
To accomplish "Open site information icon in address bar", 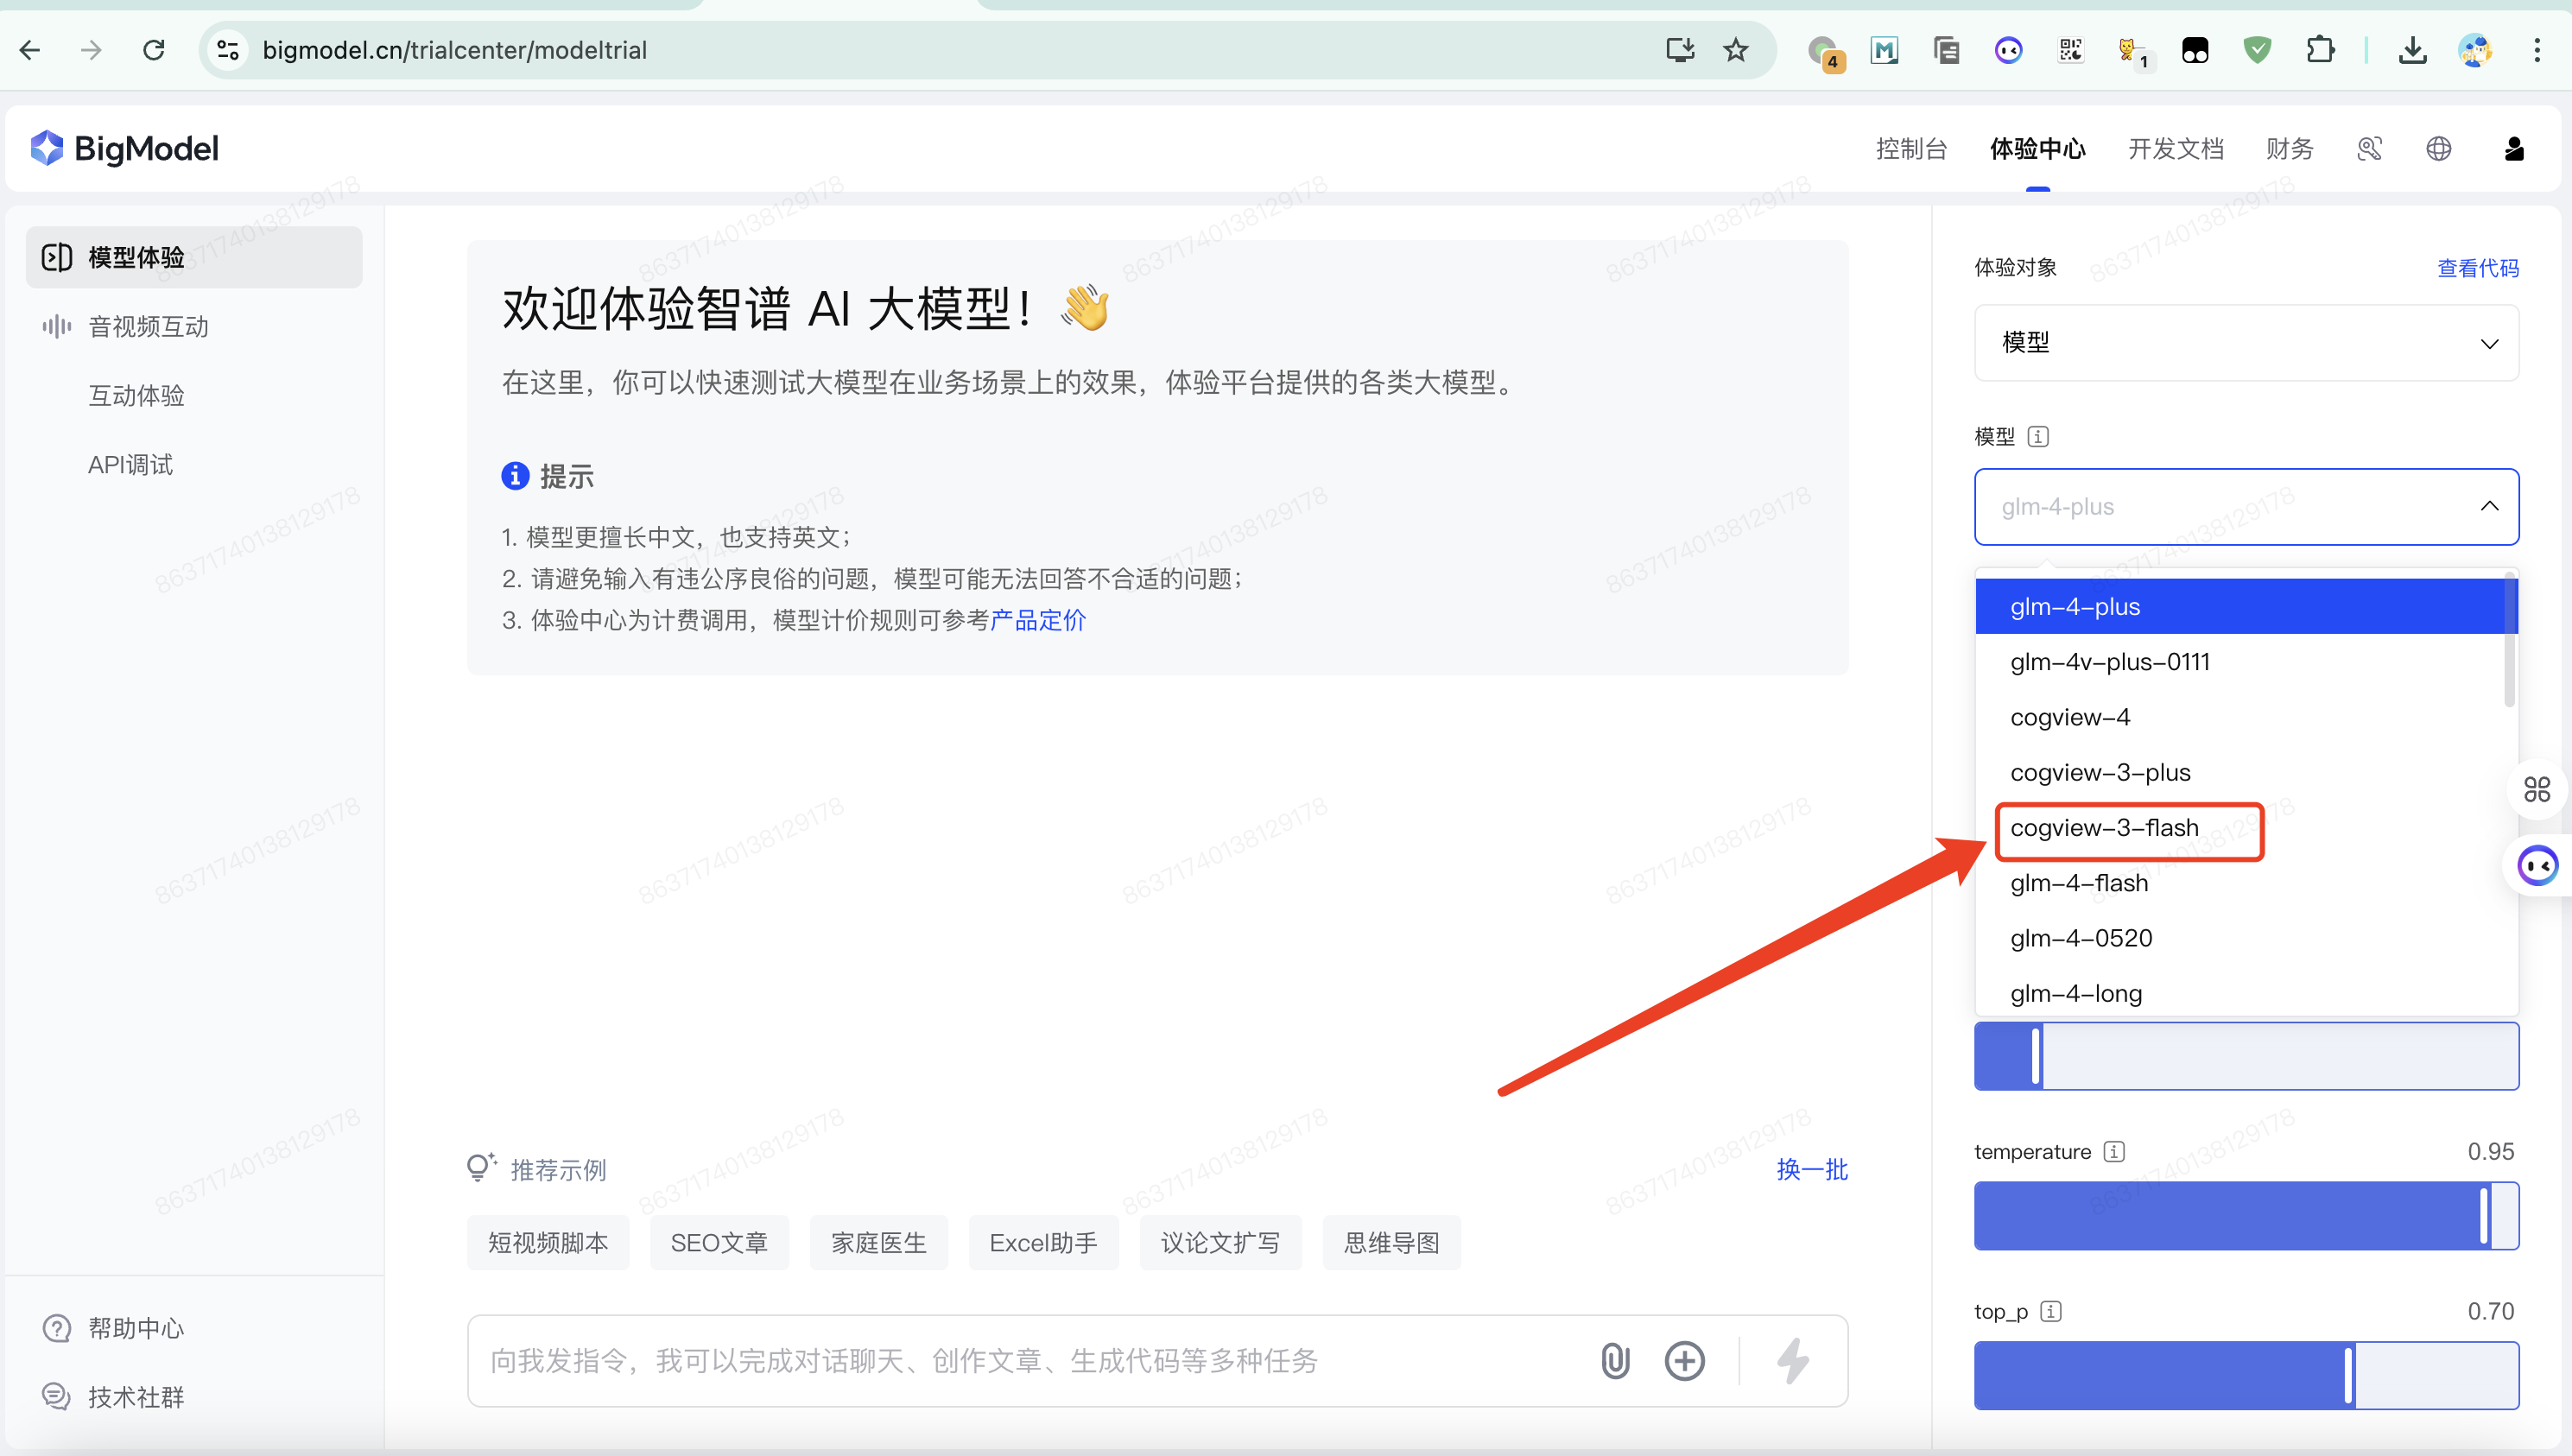I will pyautogui.click(x=228, y=50).
